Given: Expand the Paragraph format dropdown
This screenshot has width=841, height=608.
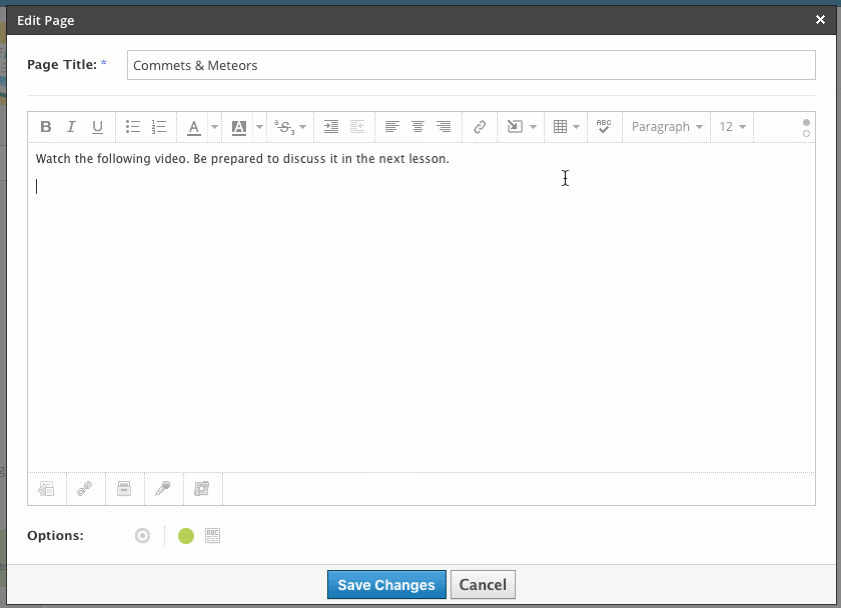Looking at the screenshot, I should click(667, 127).
